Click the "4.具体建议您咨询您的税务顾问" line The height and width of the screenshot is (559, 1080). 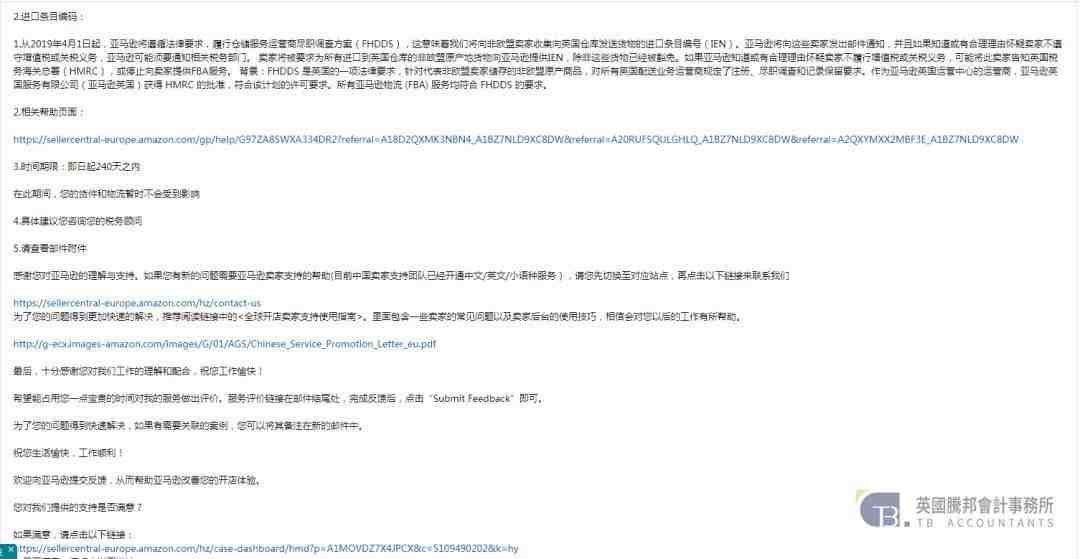78,221
